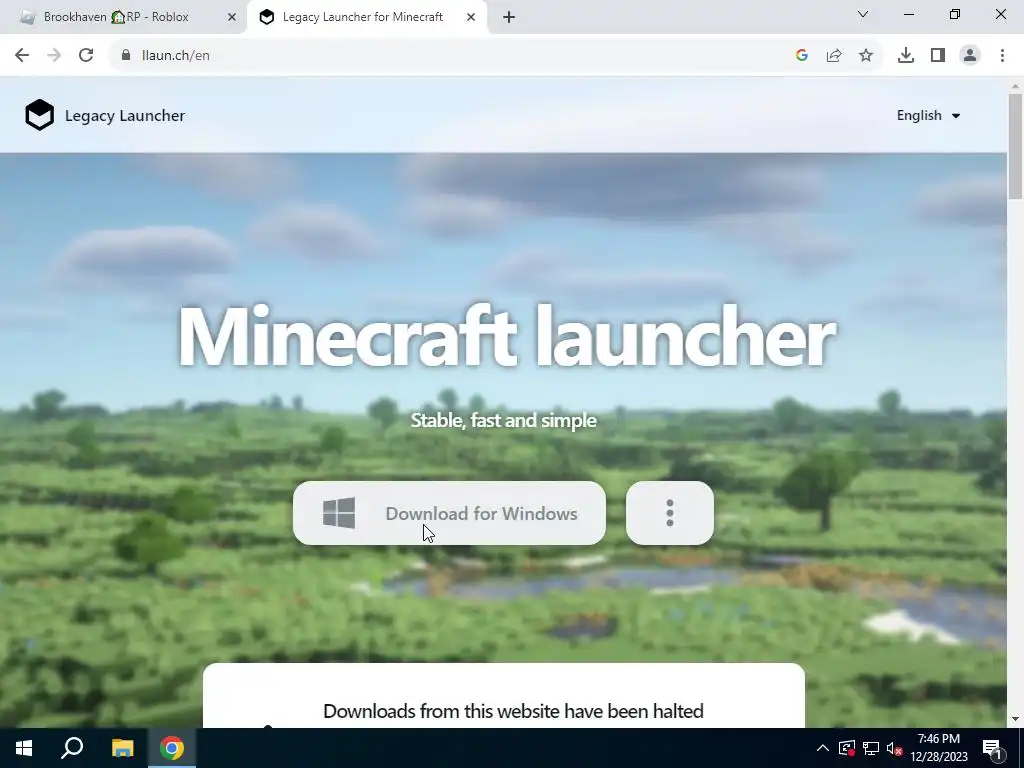Viewport: 1024px width, 768px height.
Task: Click Downloads from this website have been halted
Action: (x=513, y=711)
